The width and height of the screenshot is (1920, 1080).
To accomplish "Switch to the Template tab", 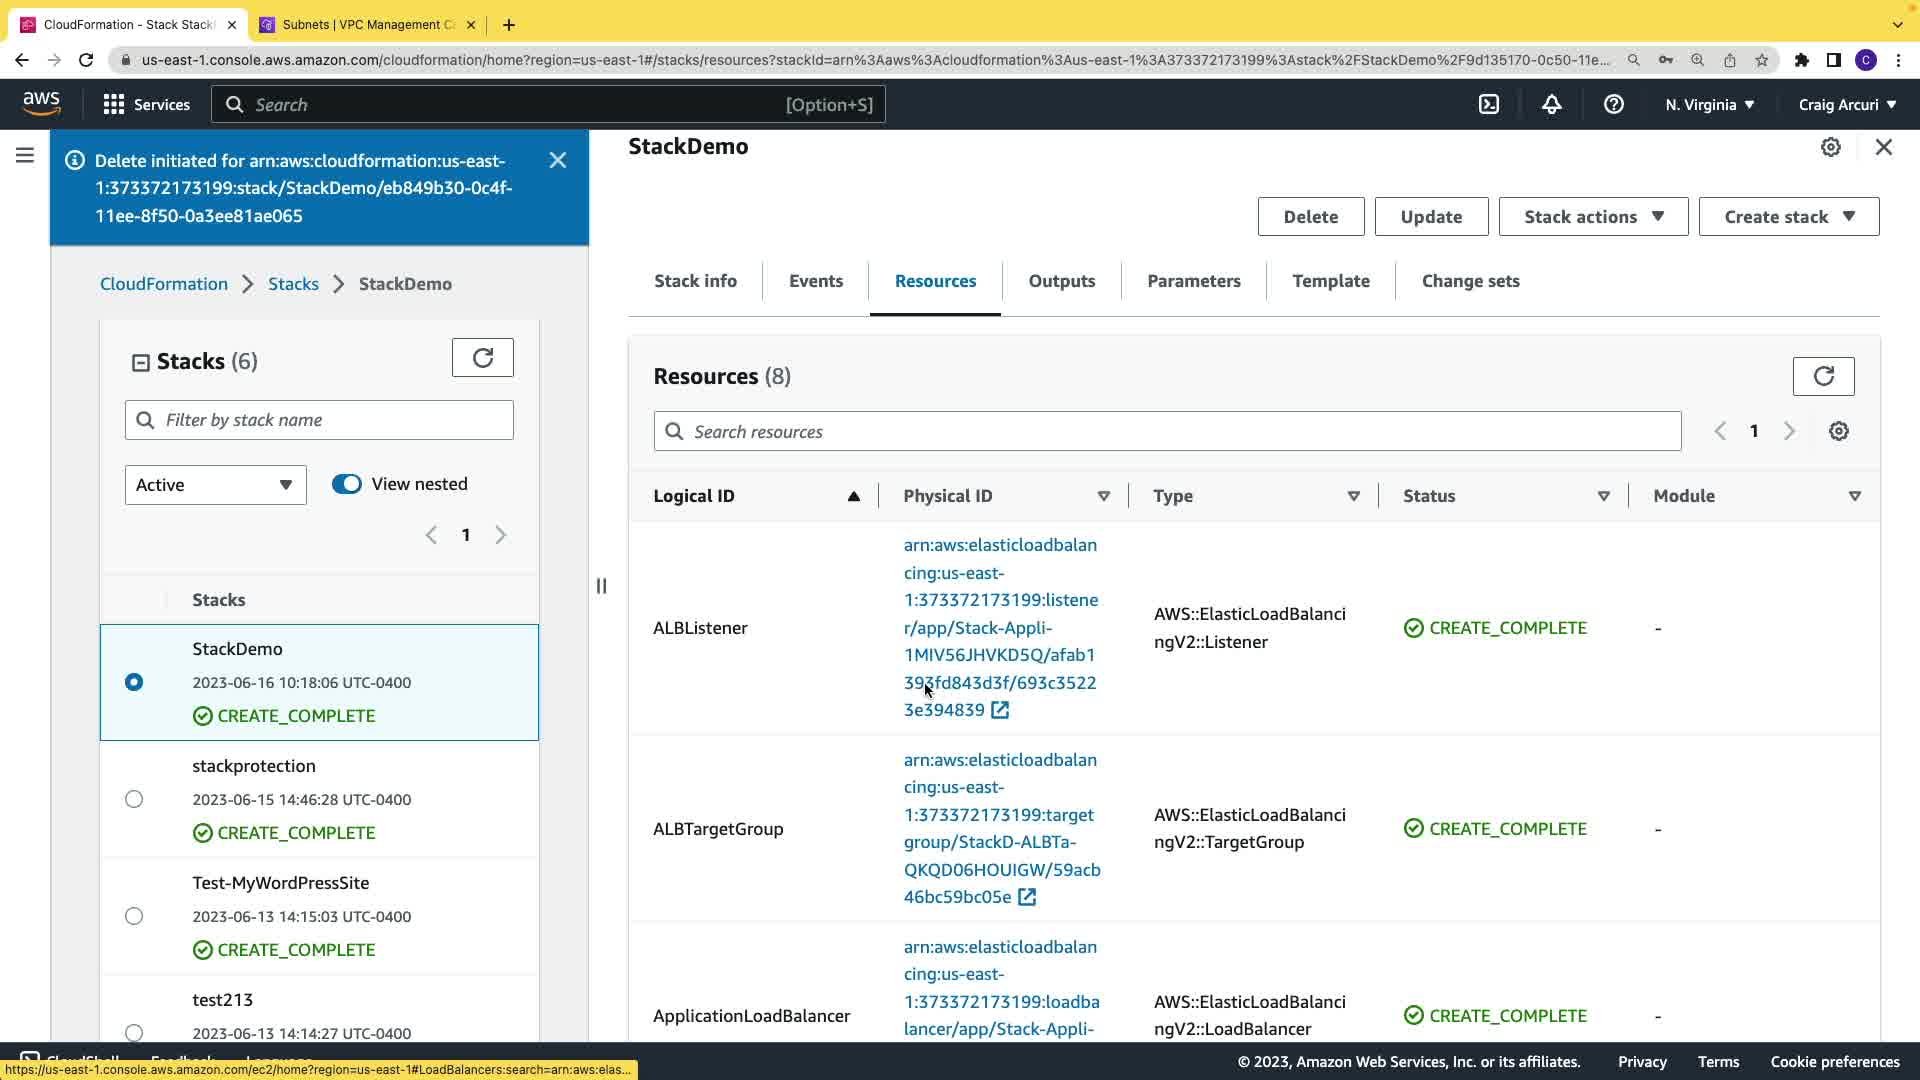I will click(1330, 281).
